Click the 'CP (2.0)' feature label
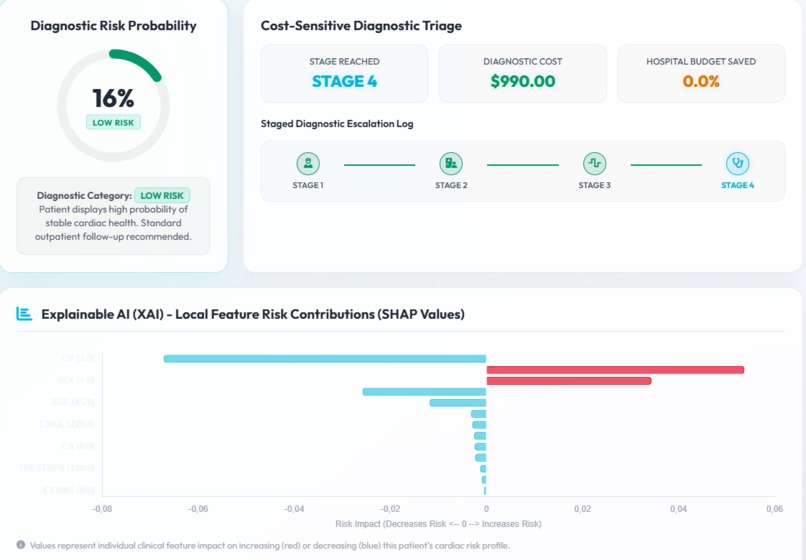Image resolution: width=806 pixels, height=560 pixels. click(x=78, y=358)
